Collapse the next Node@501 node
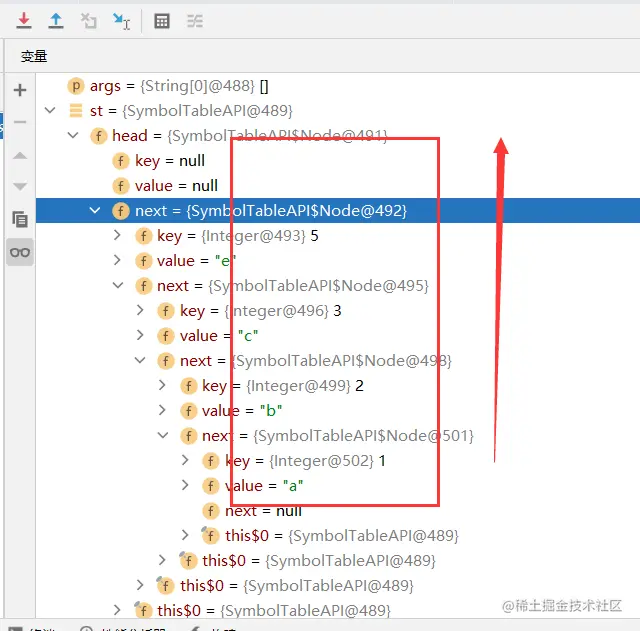Image resolution: width=640 pixels, height=631 pixels. (x=163, y=435)
